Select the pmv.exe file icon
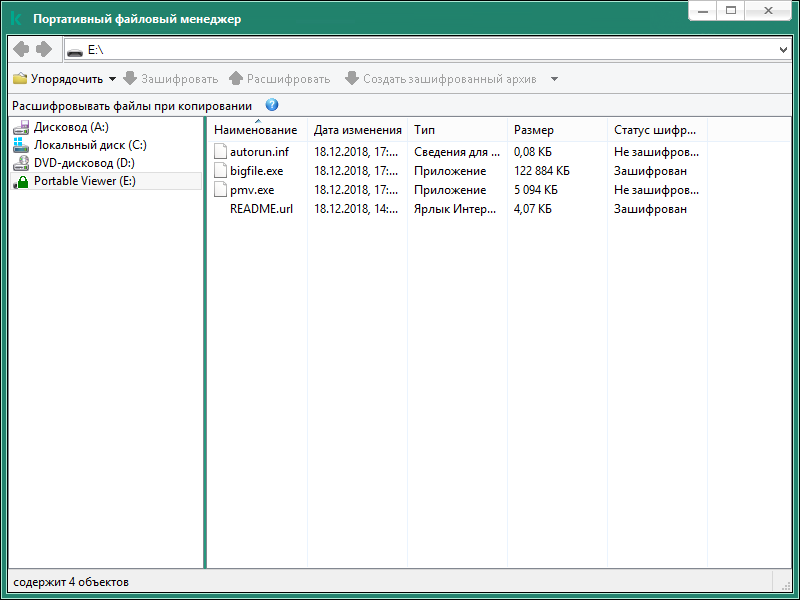This screenshot has height=600, width=800. tap(221, 190)
